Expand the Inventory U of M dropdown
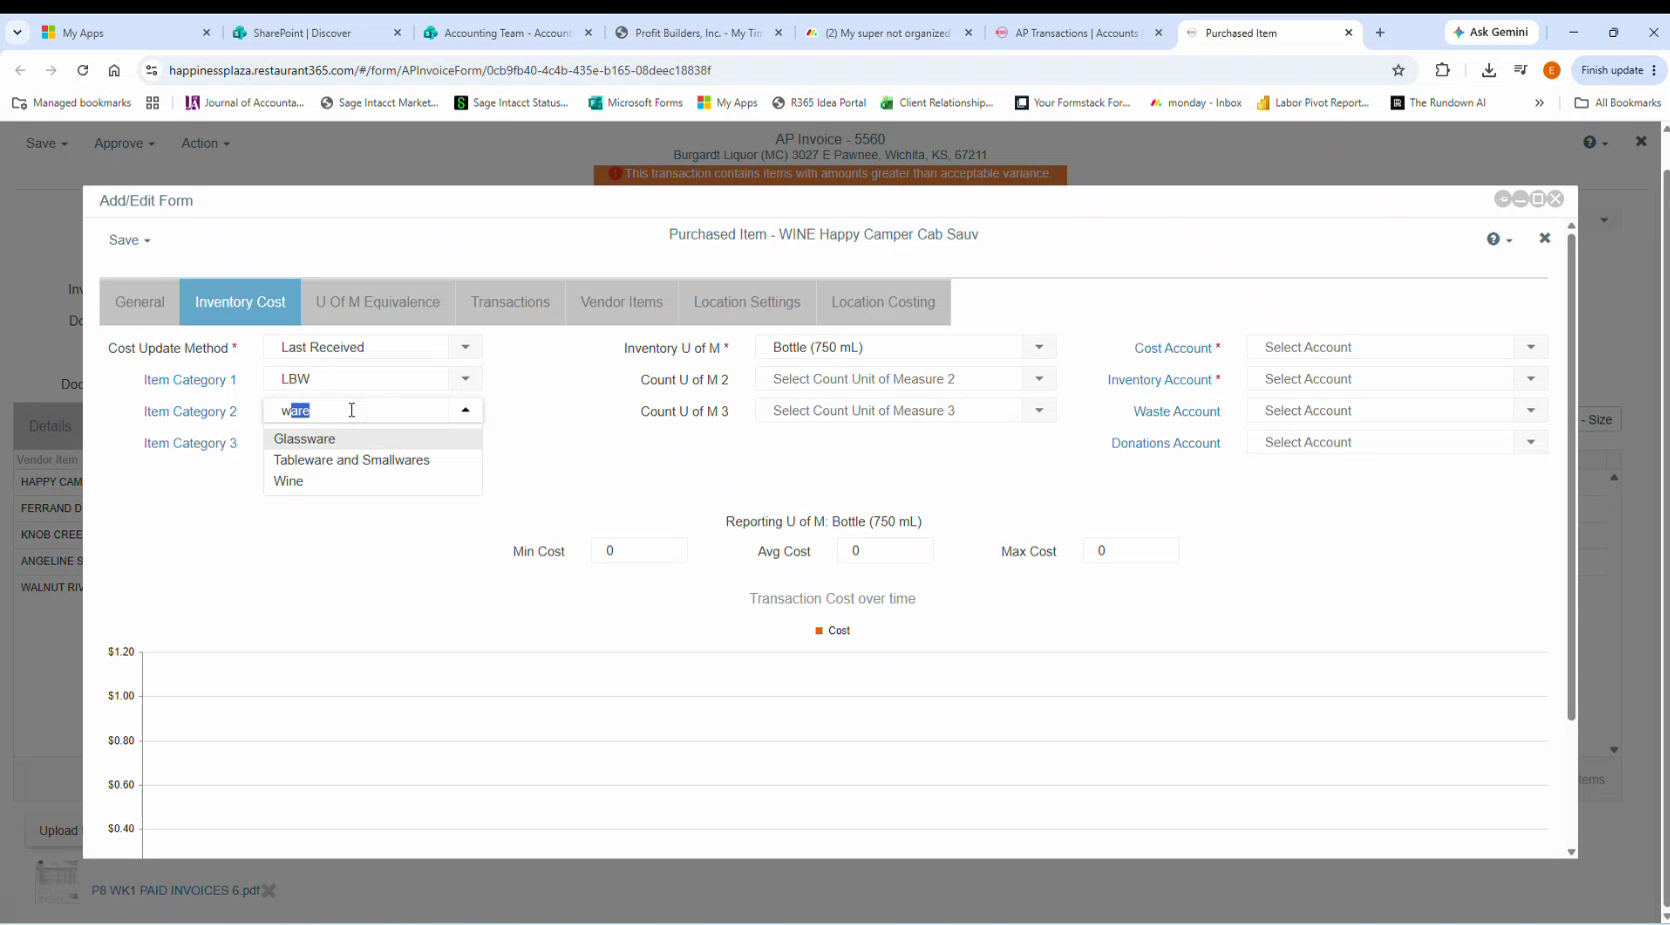The image size is (1670, 925). pos(1039,347)
